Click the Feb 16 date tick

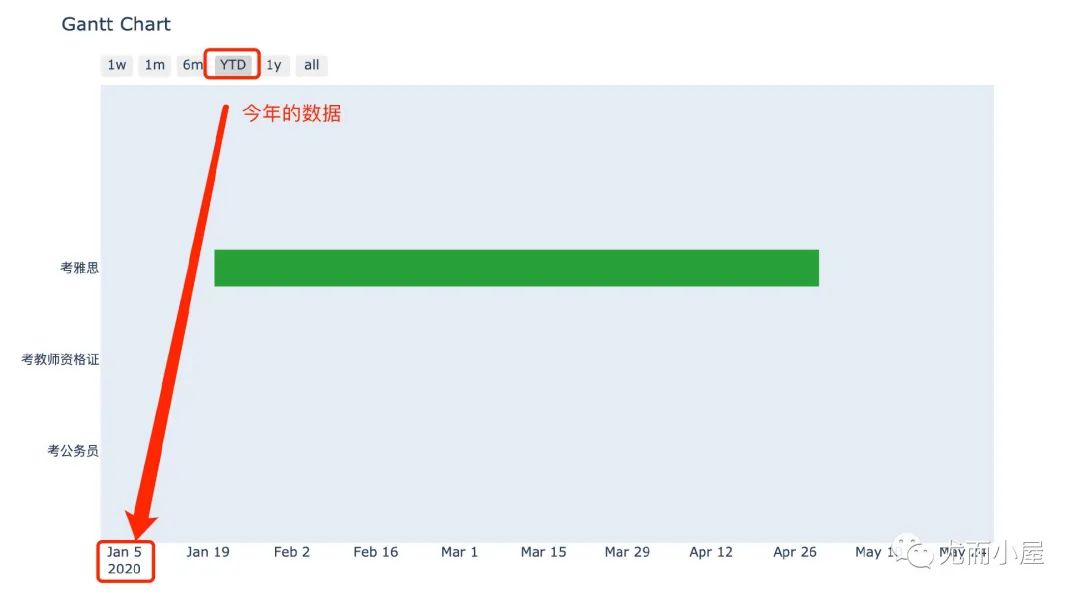[x=375, y=552]
